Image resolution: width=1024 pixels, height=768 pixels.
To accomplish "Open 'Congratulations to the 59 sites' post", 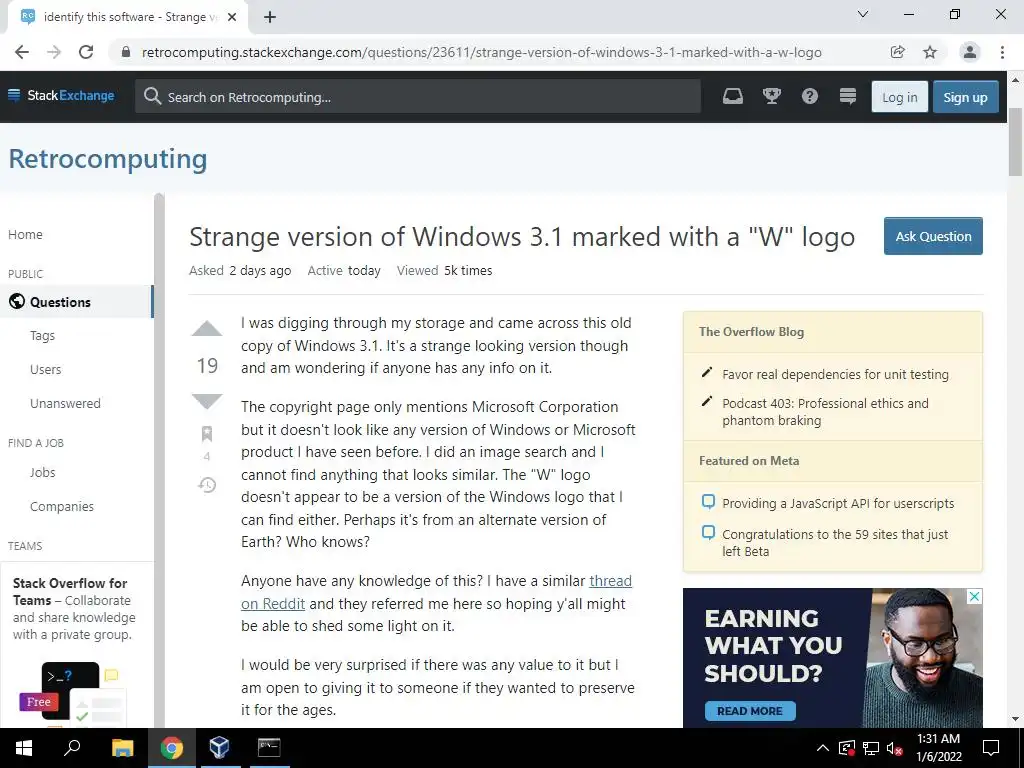I will [835, 543].
